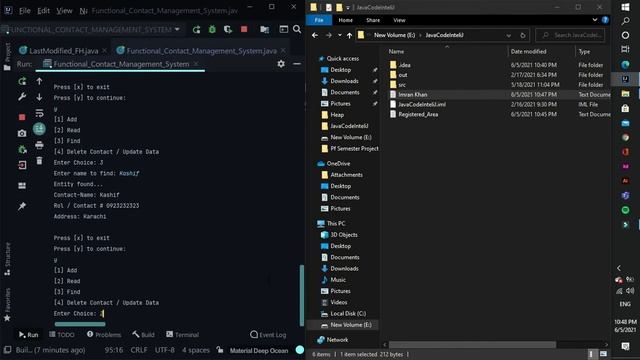This screenshot has height=360, width=640.
Task: Click the Run console vertical scrollbar
Action: coord(302,295)
